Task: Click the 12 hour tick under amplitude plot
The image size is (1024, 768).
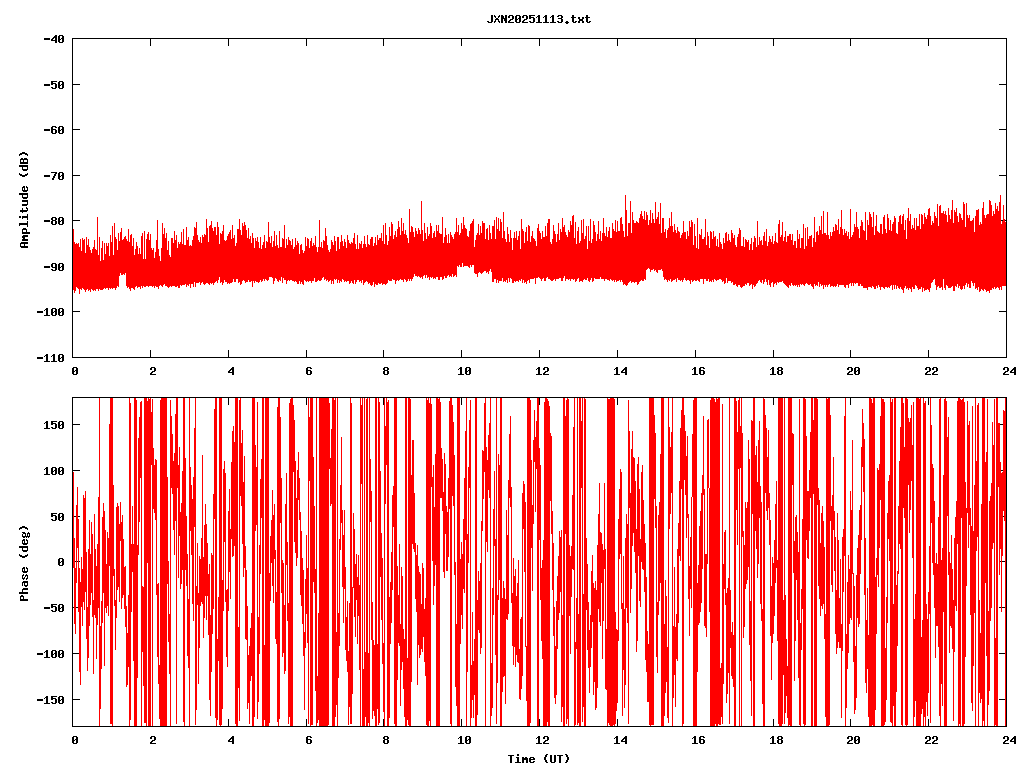Action: 541,371
